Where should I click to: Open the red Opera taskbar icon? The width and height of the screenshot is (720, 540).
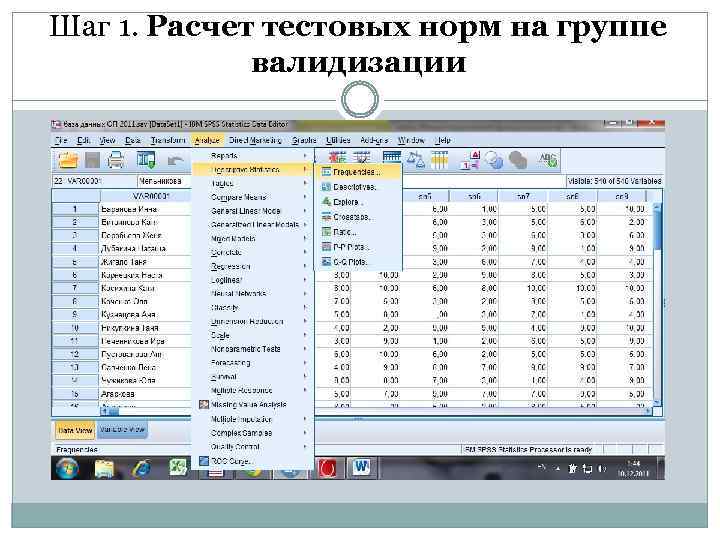[327, 468]
